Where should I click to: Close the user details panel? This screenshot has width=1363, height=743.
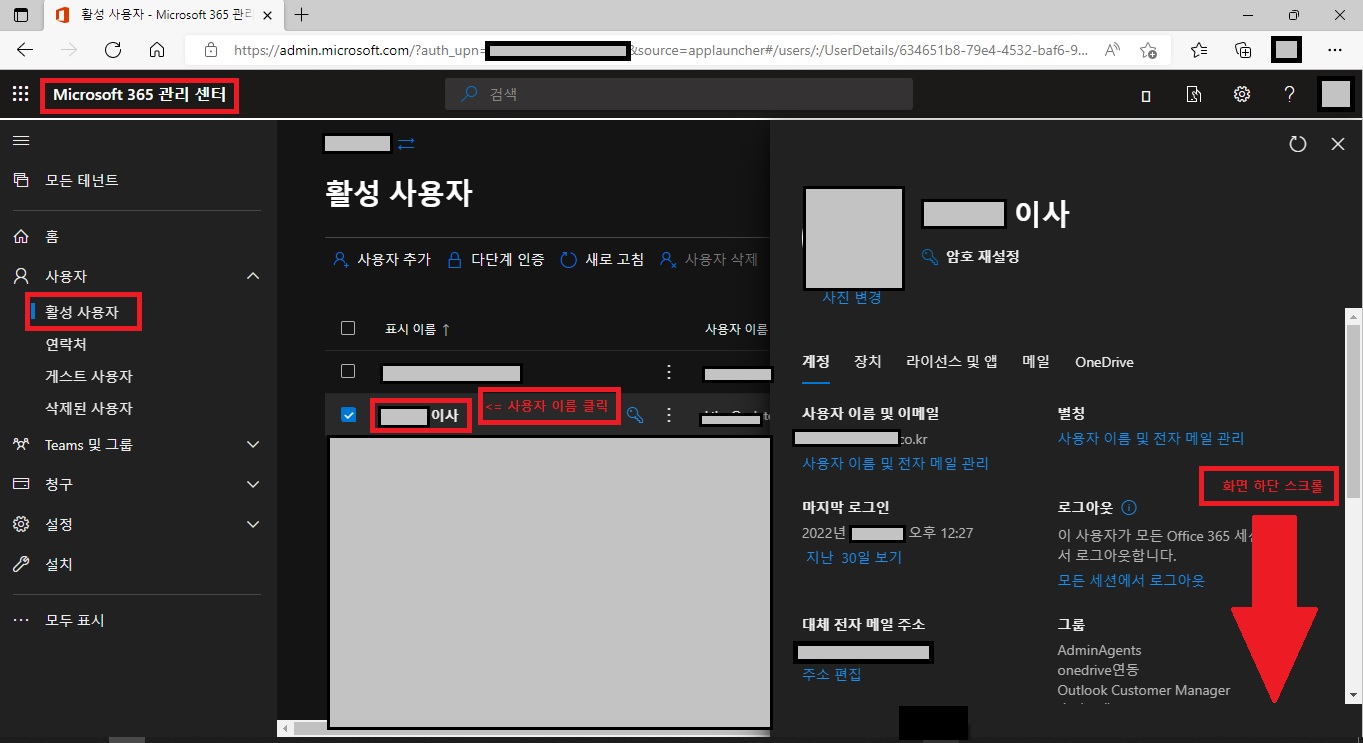pyautogui.click(x=1338, y=144)
